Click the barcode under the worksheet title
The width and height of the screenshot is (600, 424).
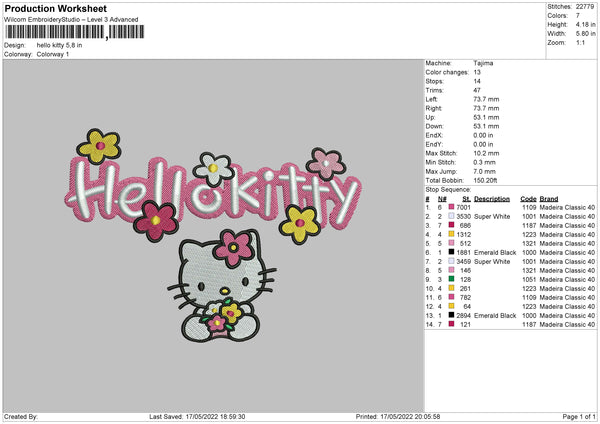pos(75,32)
